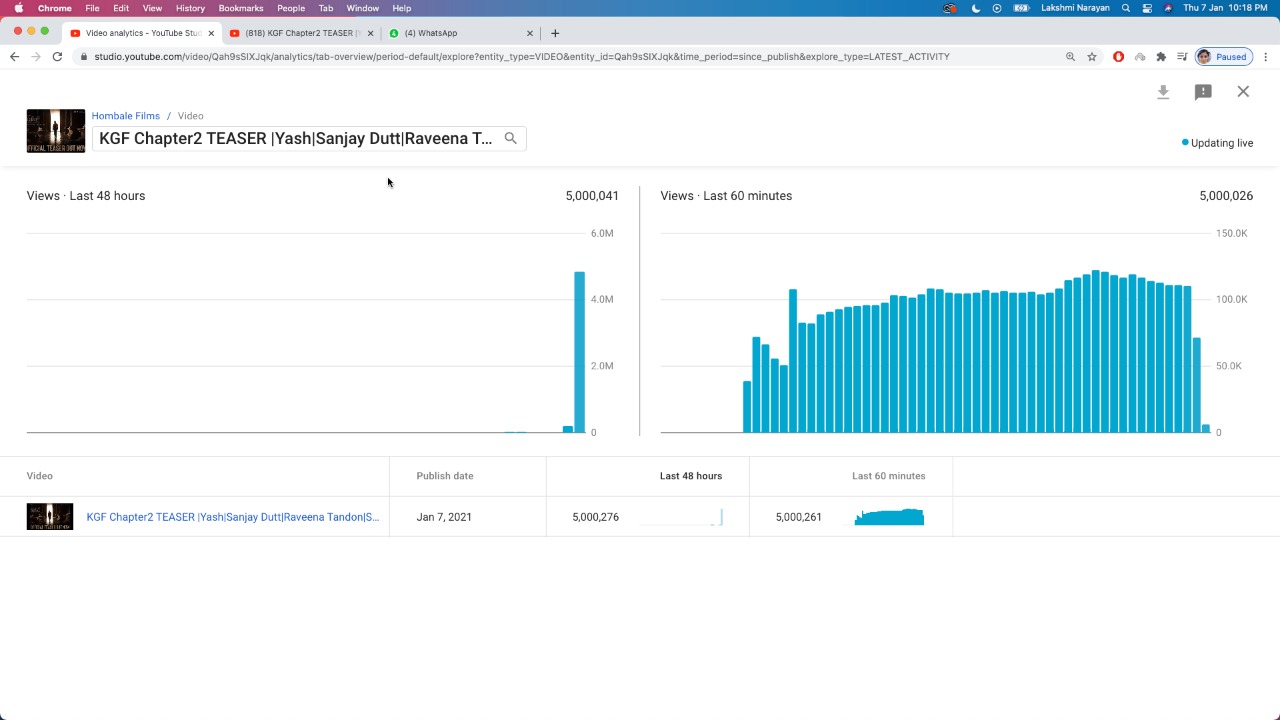Open the Edit menu
This screenshot has width=1280, height=720.
(x=121, y=8)
